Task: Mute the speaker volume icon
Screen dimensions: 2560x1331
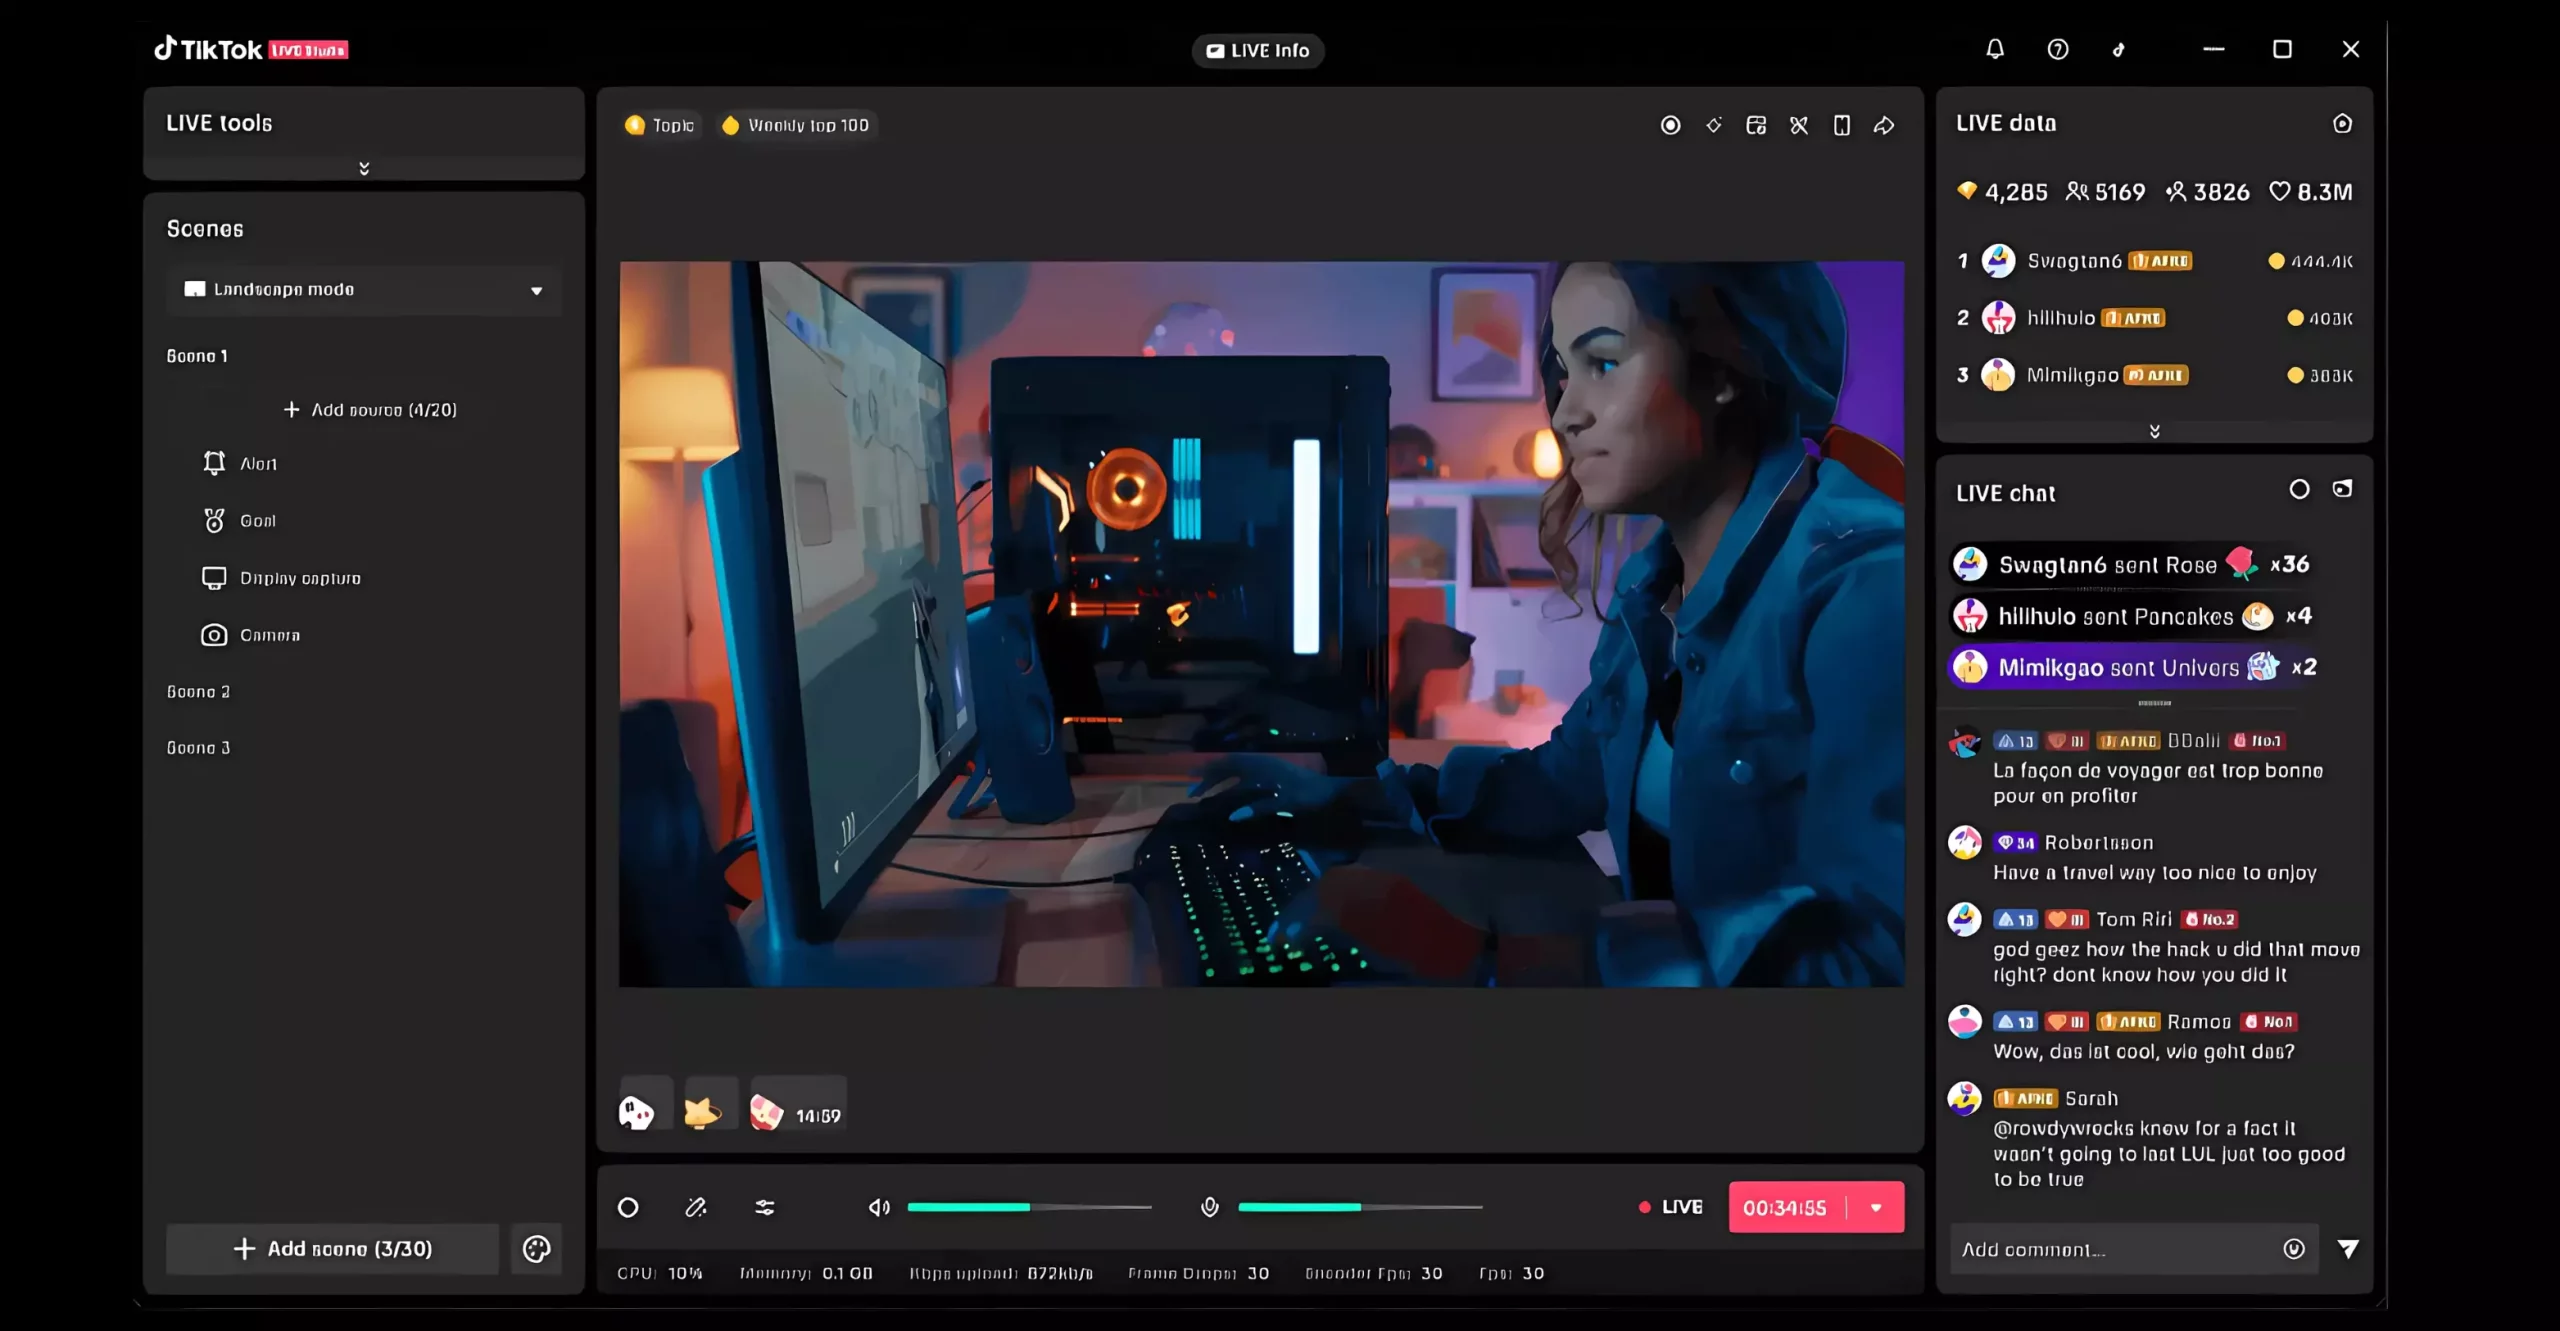Action: click(879, 1208)
